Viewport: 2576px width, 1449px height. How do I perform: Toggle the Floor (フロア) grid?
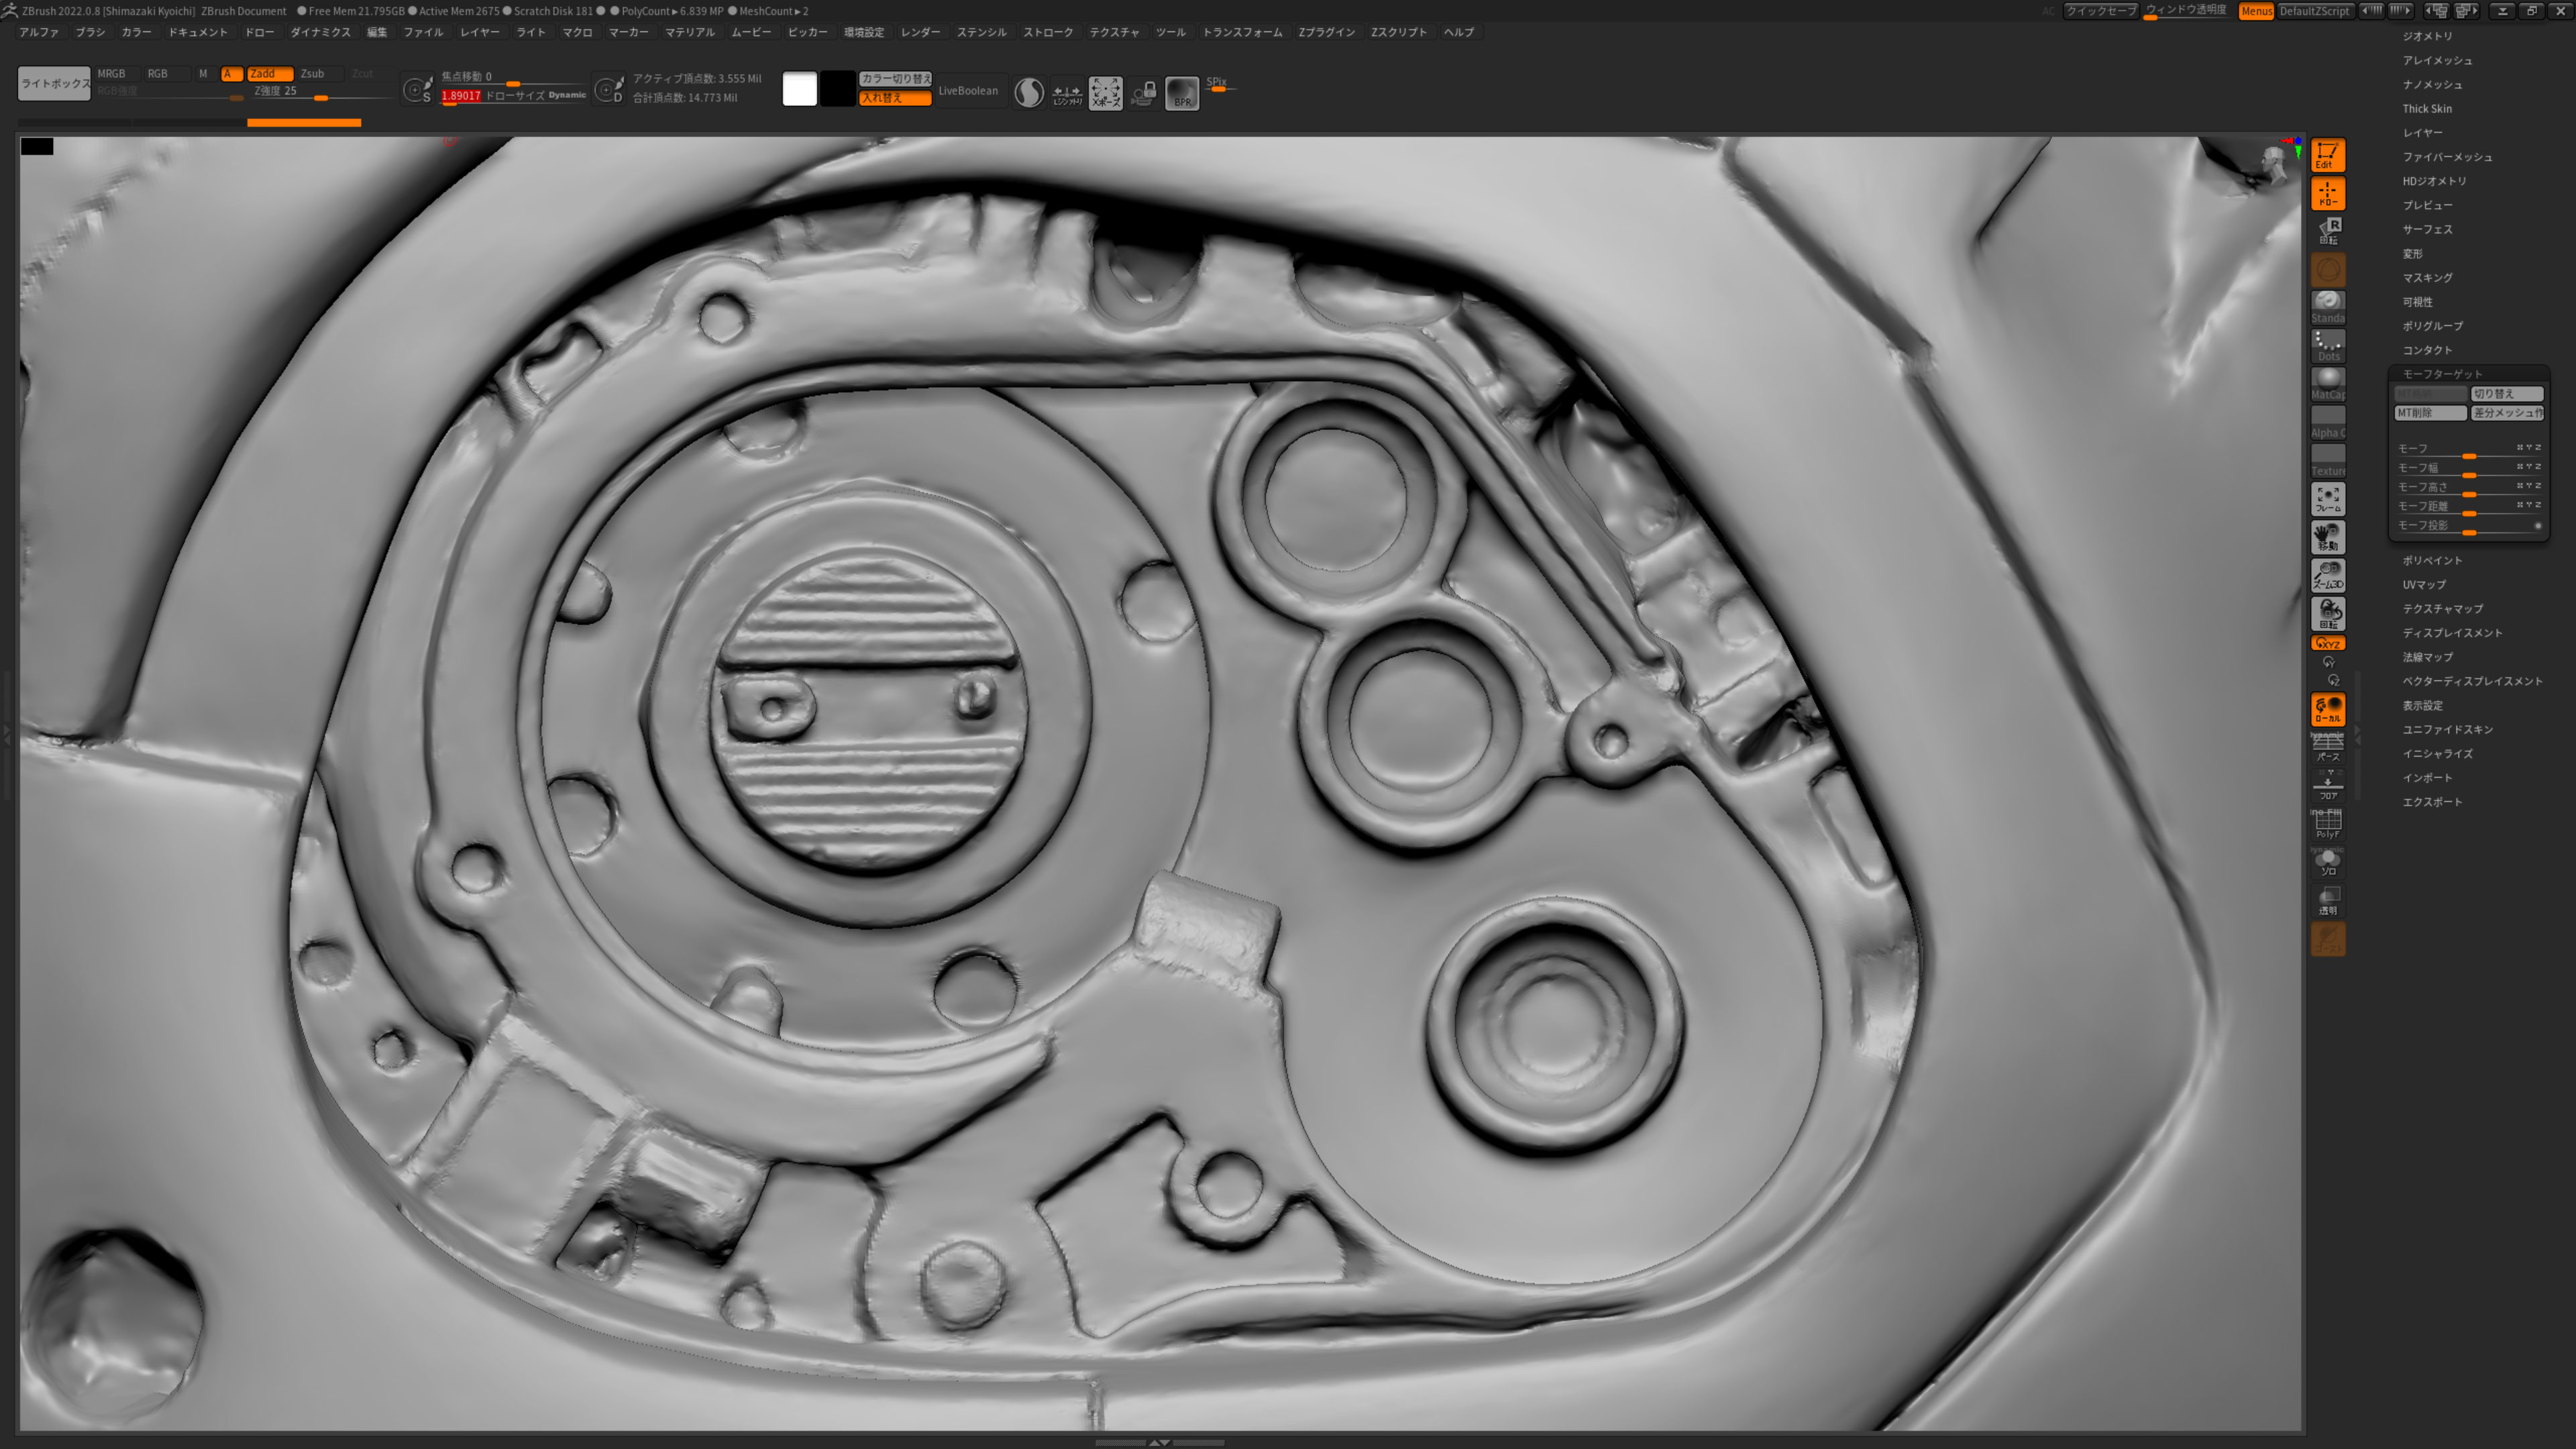tap(2327, 785)
